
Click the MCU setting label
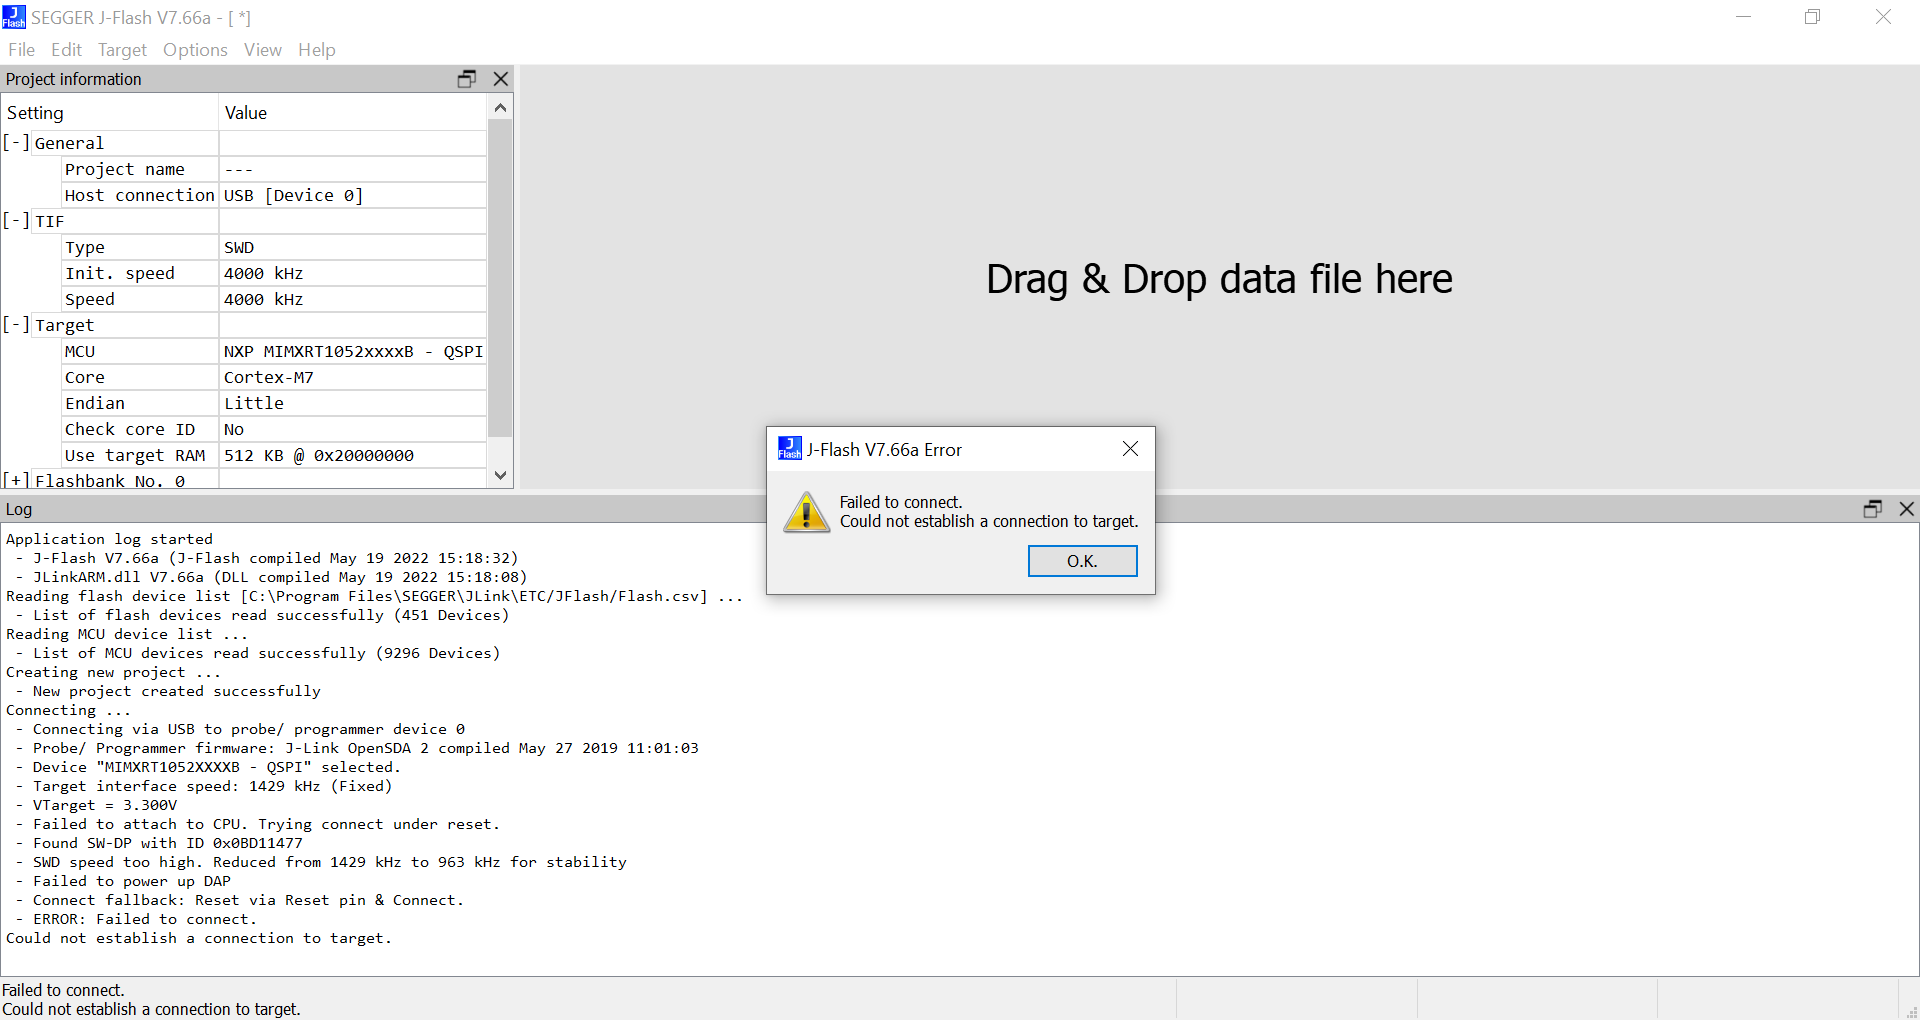[139, 351]
